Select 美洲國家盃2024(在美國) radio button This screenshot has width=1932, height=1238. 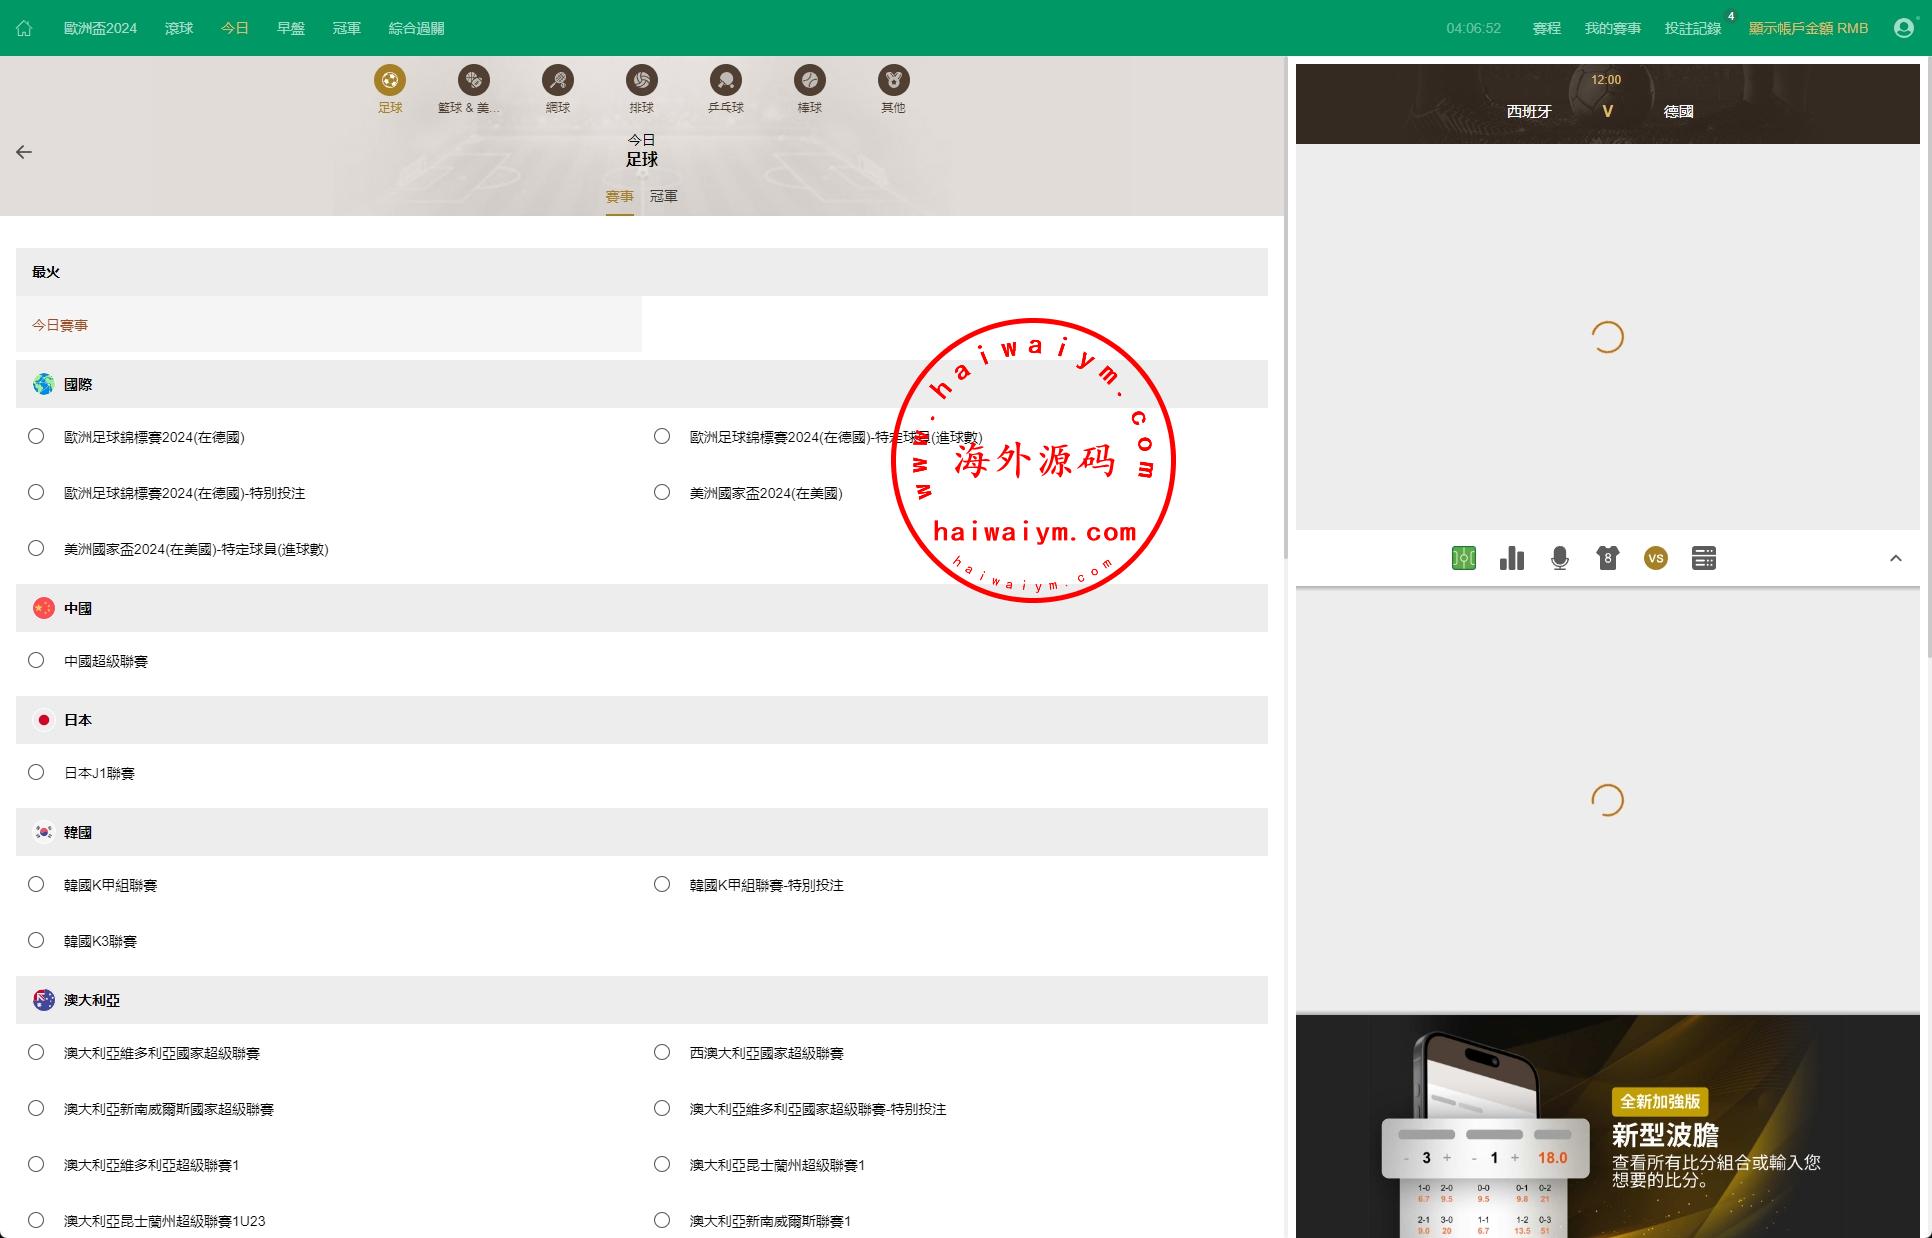(x=662, y=492)
